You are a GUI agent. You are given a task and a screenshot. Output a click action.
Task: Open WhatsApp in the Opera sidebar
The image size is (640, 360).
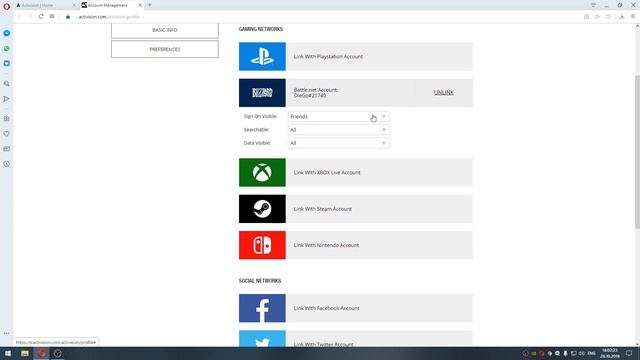pyautogui.click(x=7, y=49)
